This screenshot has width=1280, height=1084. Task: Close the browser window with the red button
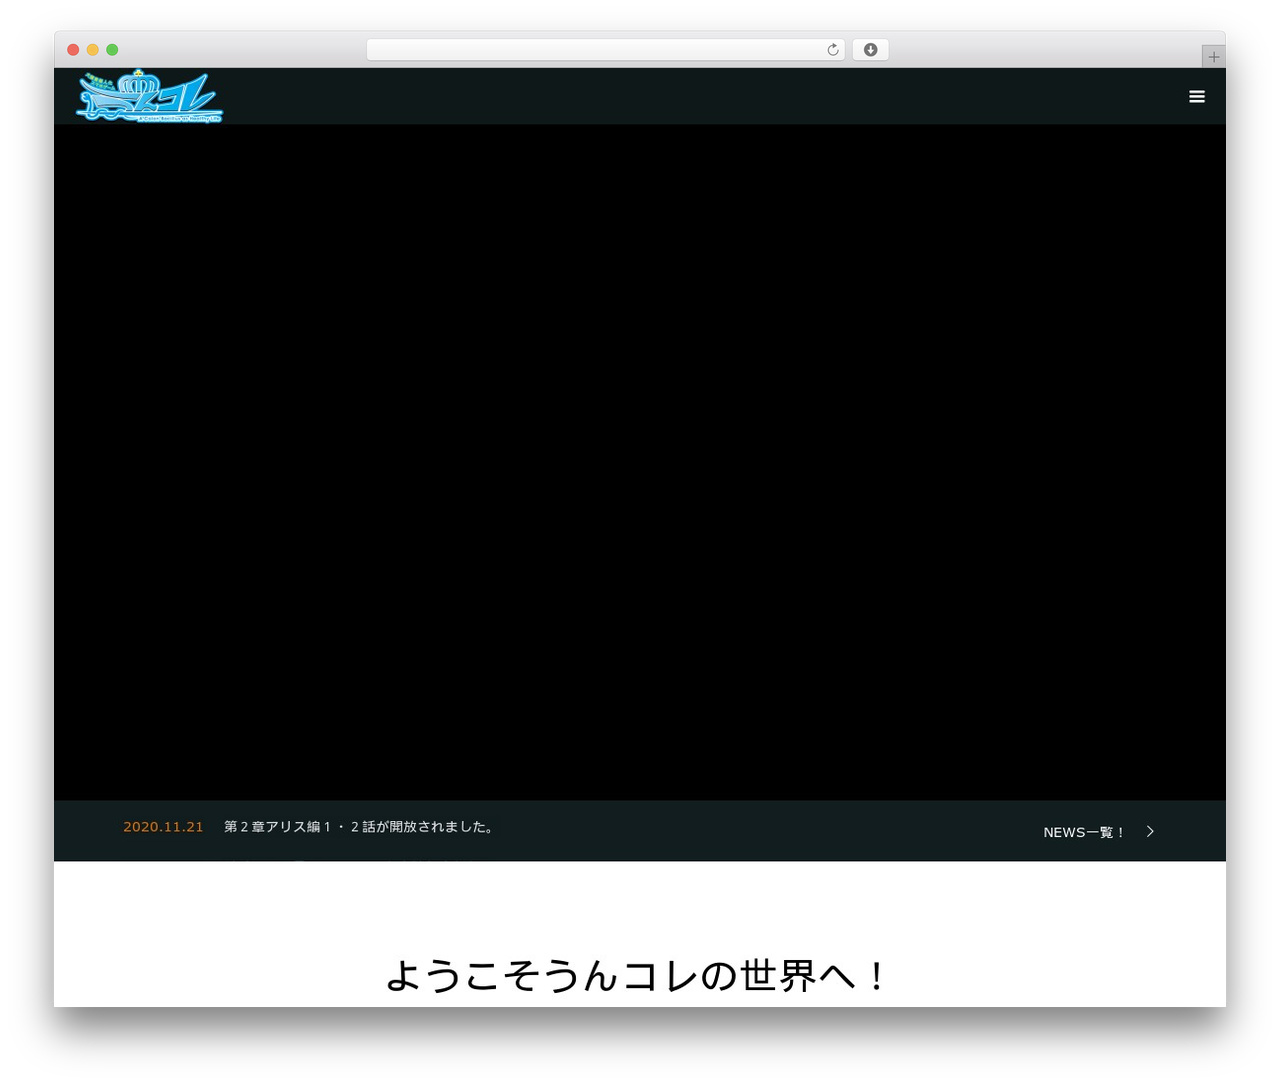[73, 50]
